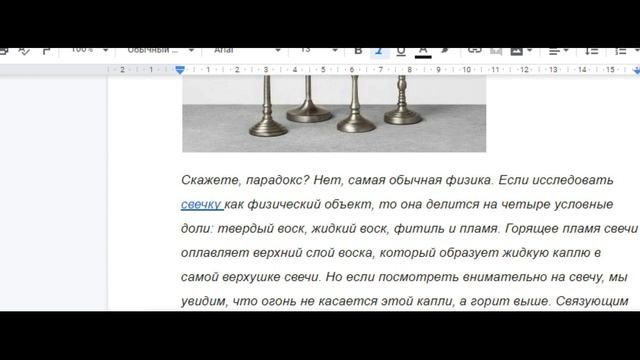Open the paragraph style dropdown
This screenshot has height=360, width=640.
click(x=160, y=50)
